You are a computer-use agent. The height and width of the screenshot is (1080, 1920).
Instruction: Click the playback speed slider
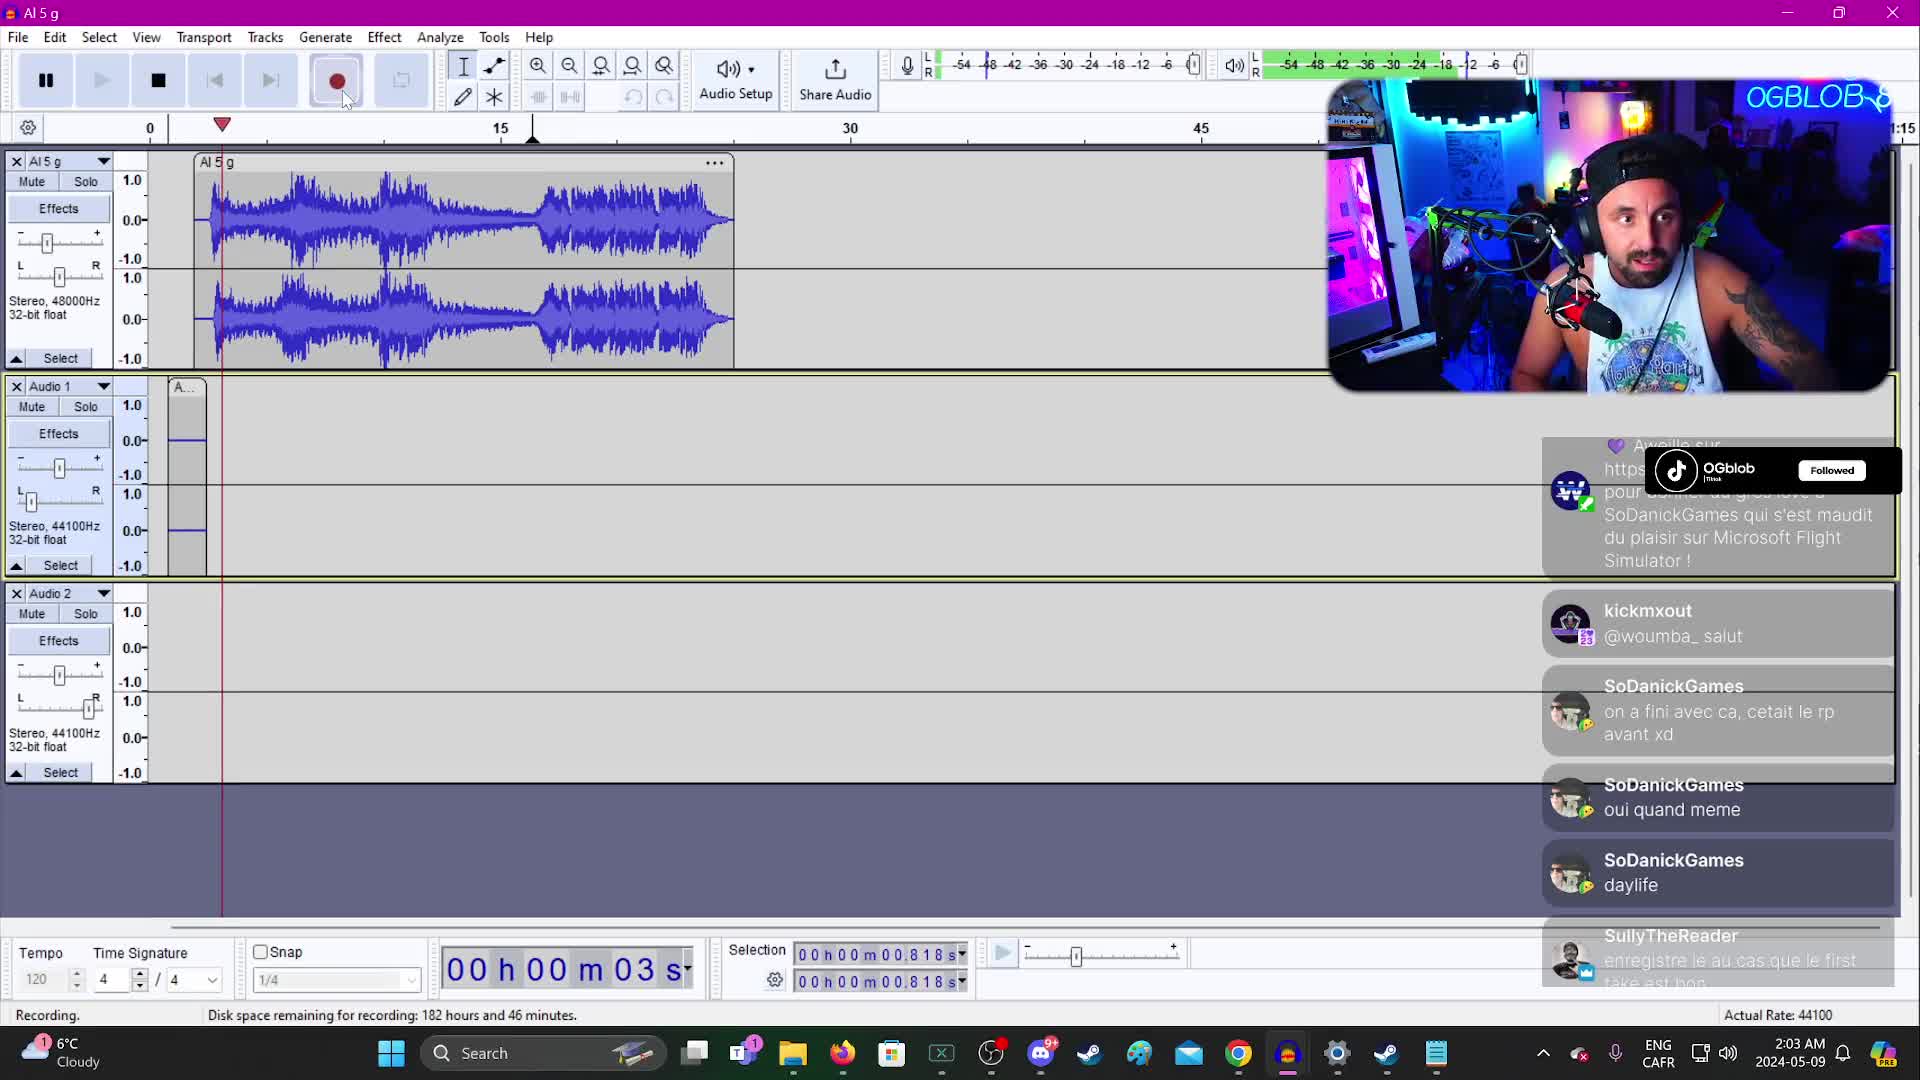click(1076, 956)
